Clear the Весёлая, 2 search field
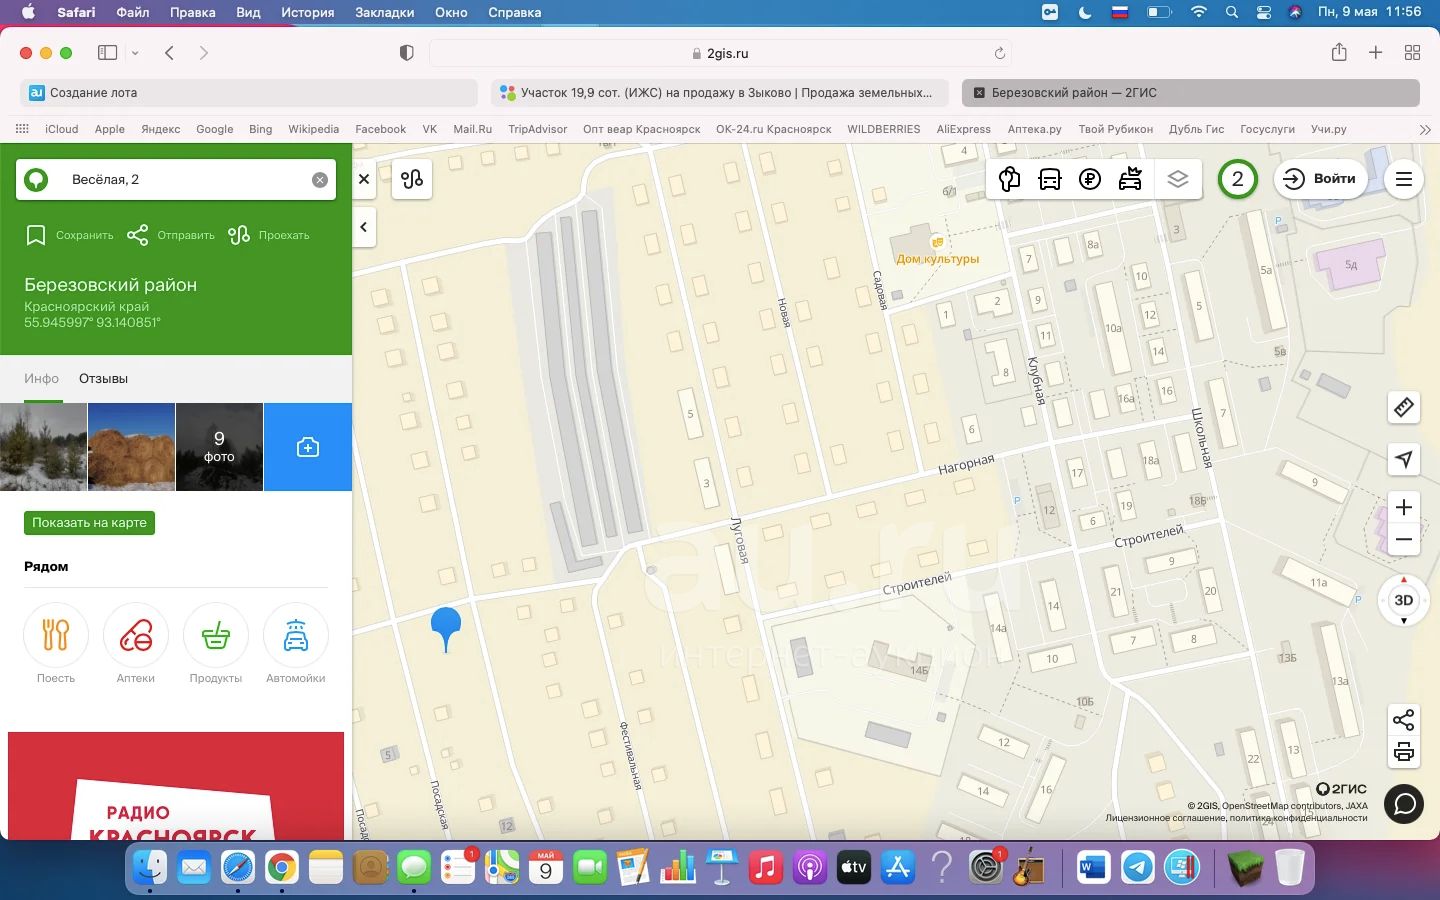1440x900 pixels. (x=320, y=180)
